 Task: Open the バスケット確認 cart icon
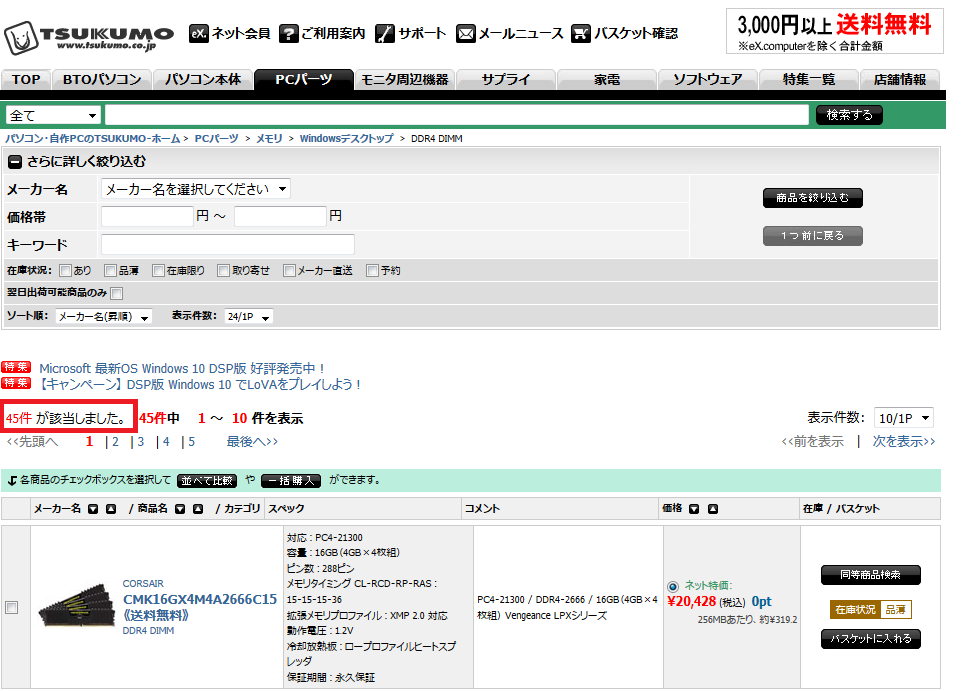[581, 34]
